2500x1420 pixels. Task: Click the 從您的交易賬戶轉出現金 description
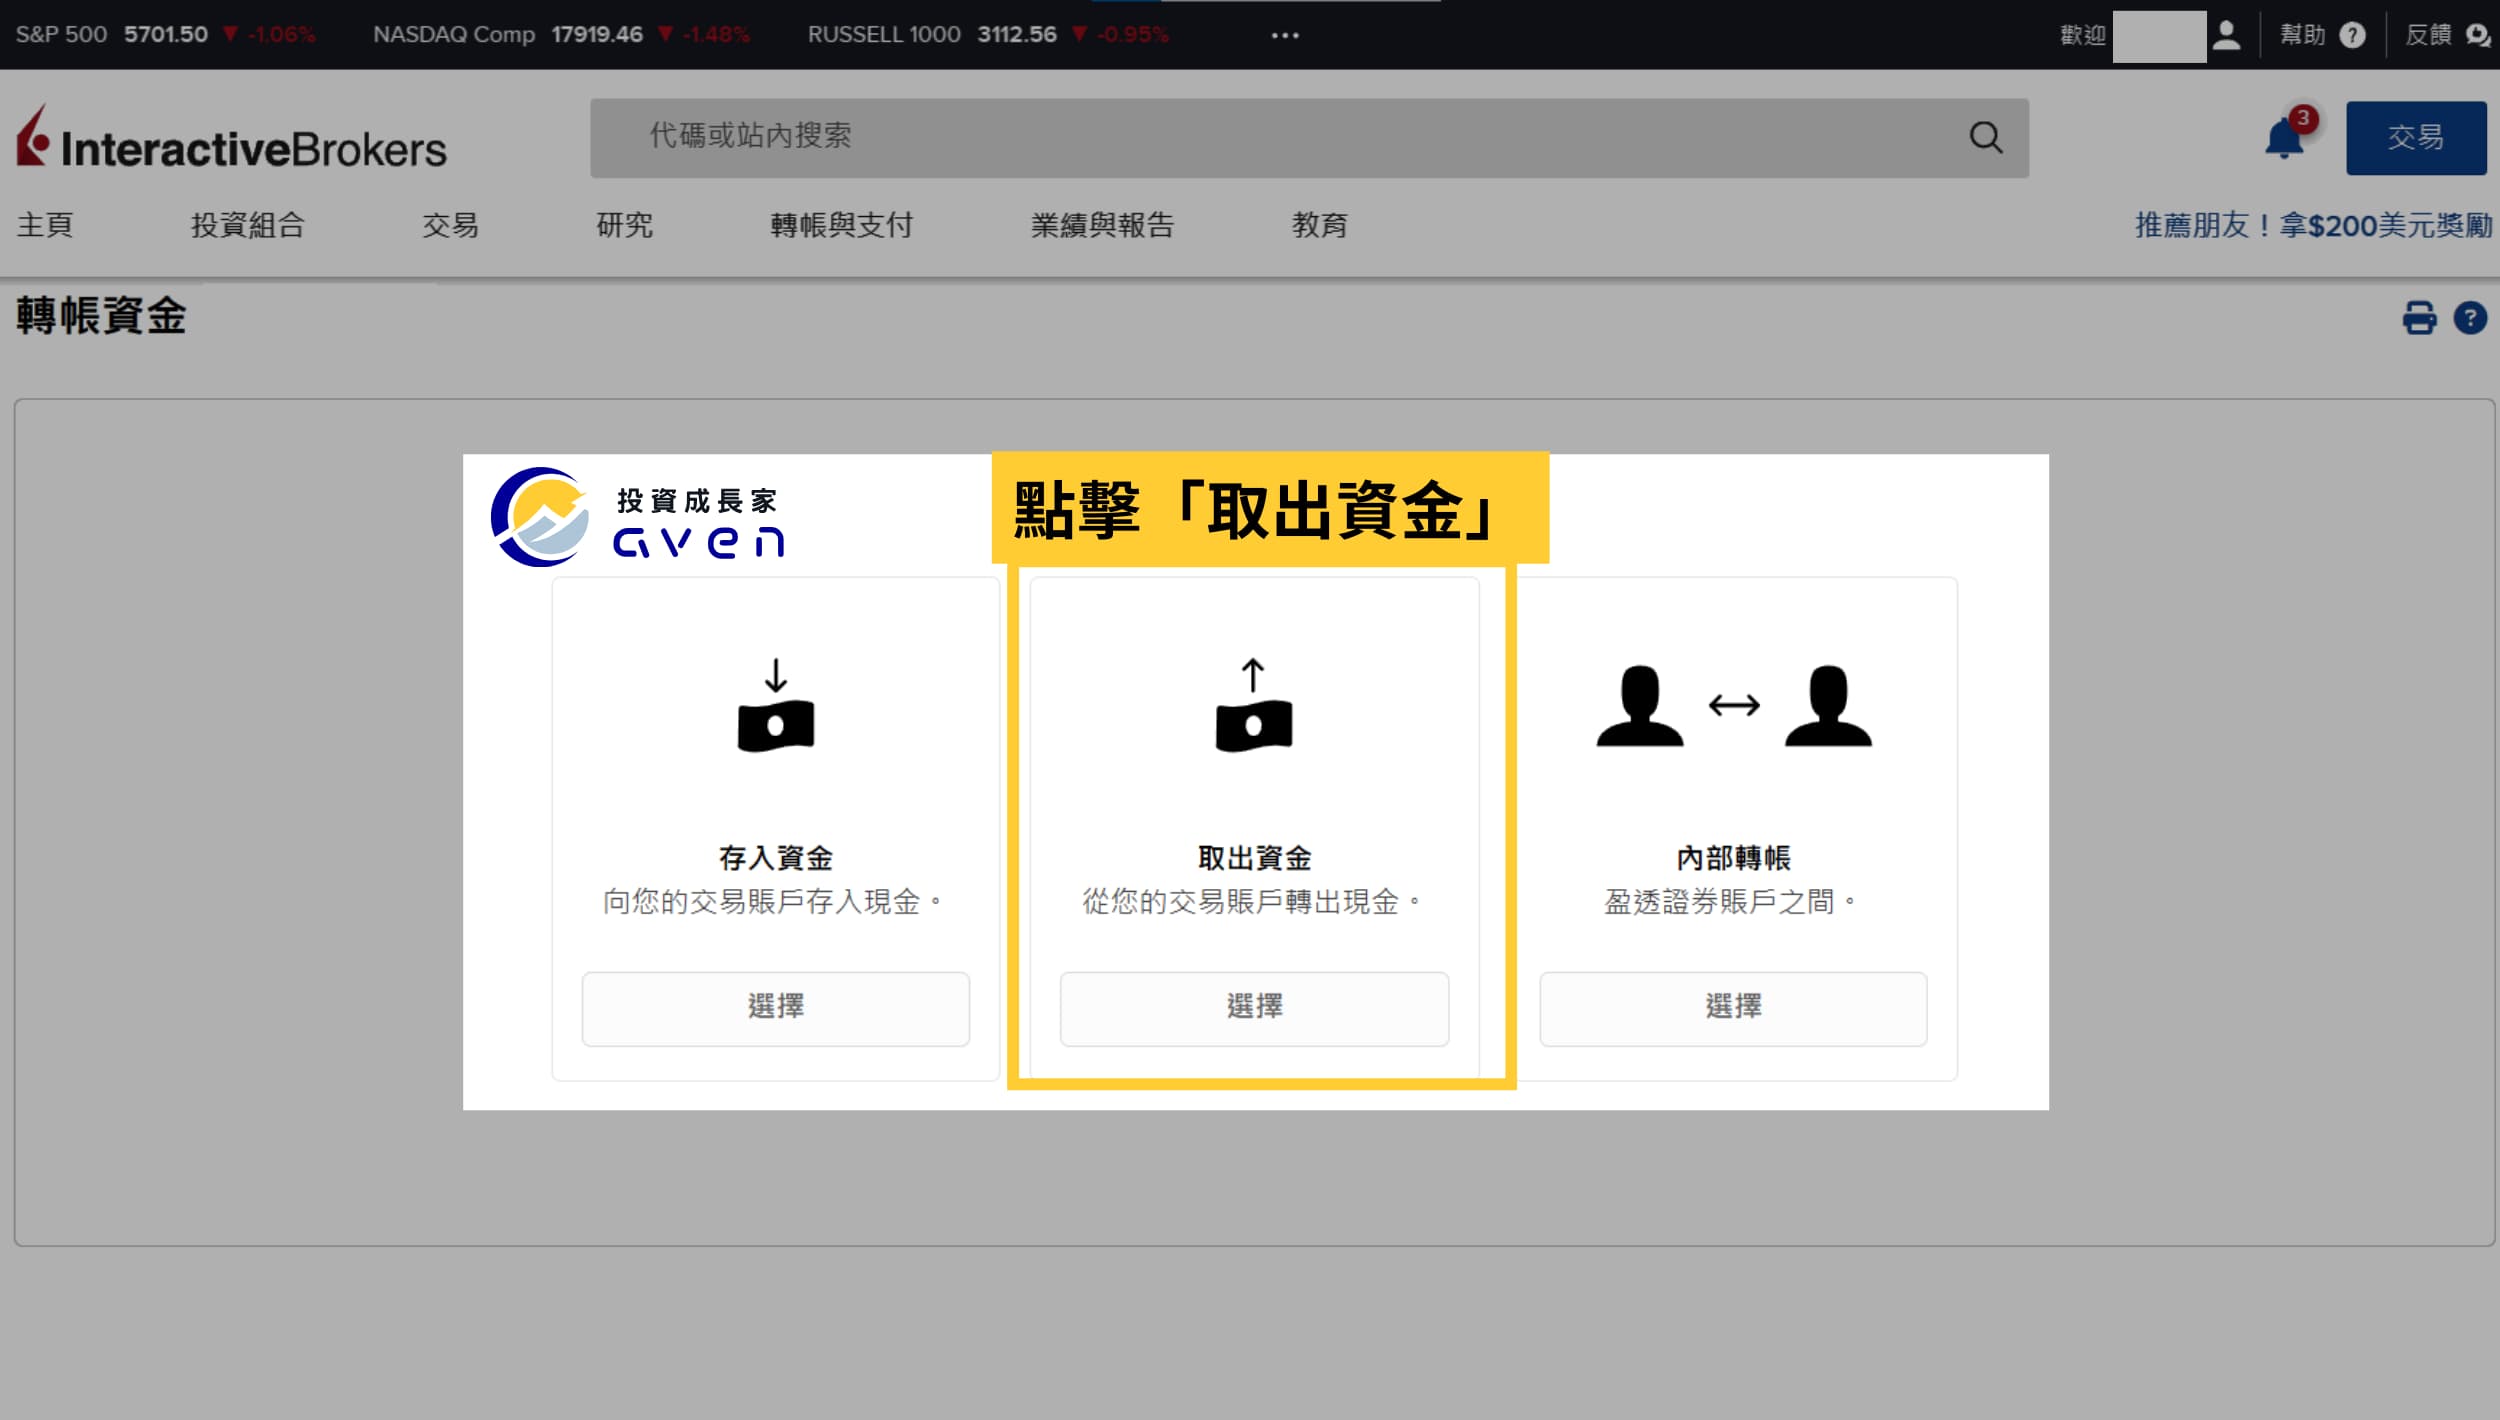[x=1251, y=902]
